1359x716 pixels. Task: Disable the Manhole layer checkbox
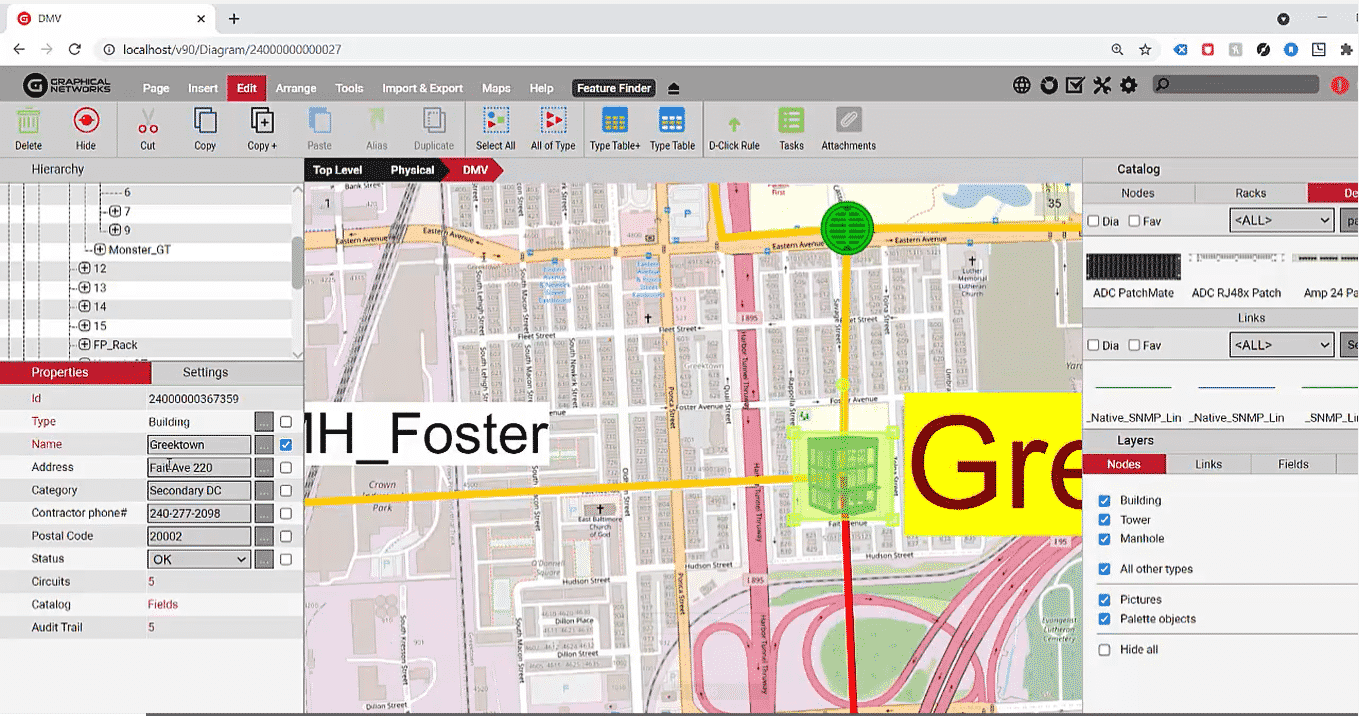pyautogui.click(x=1104, y=539)
